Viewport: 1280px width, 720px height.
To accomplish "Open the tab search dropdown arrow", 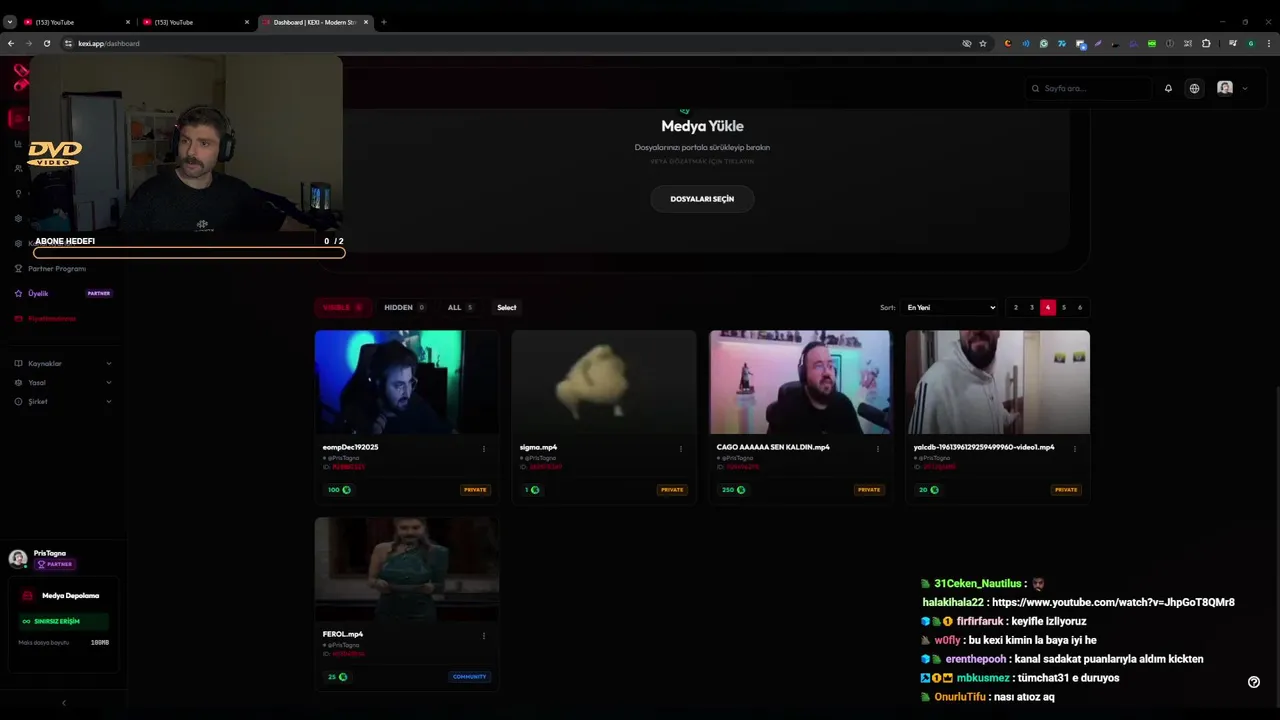I will 10,22.
